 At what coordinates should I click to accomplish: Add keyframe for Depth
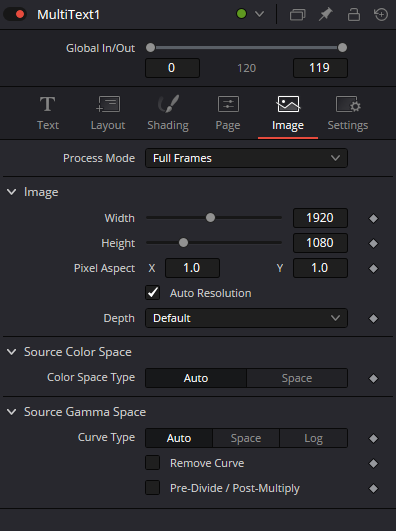point(373,319)
